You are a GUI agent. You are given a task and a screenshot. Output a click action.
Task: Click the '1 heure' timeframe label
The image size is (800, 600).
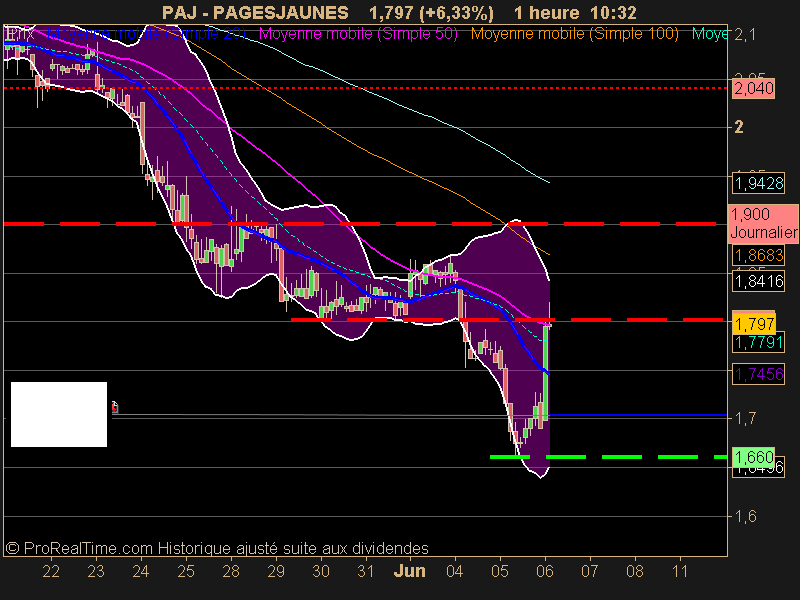546,13
